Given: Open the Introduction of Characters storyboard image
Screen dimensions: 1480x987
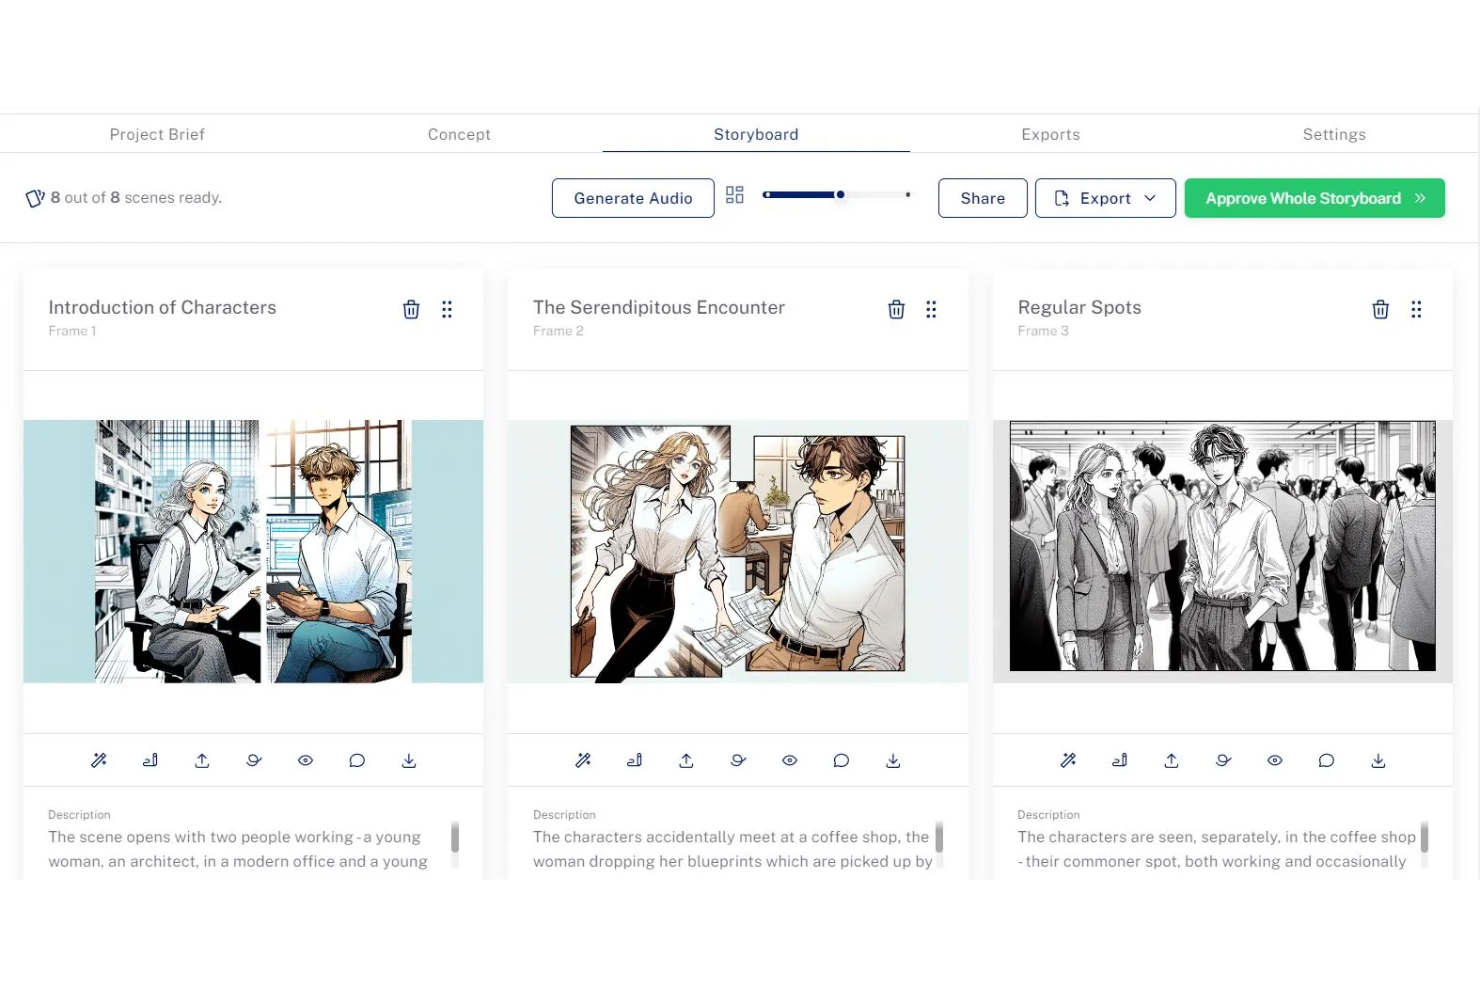Looking at the screenshot, I should coord(253,551).
